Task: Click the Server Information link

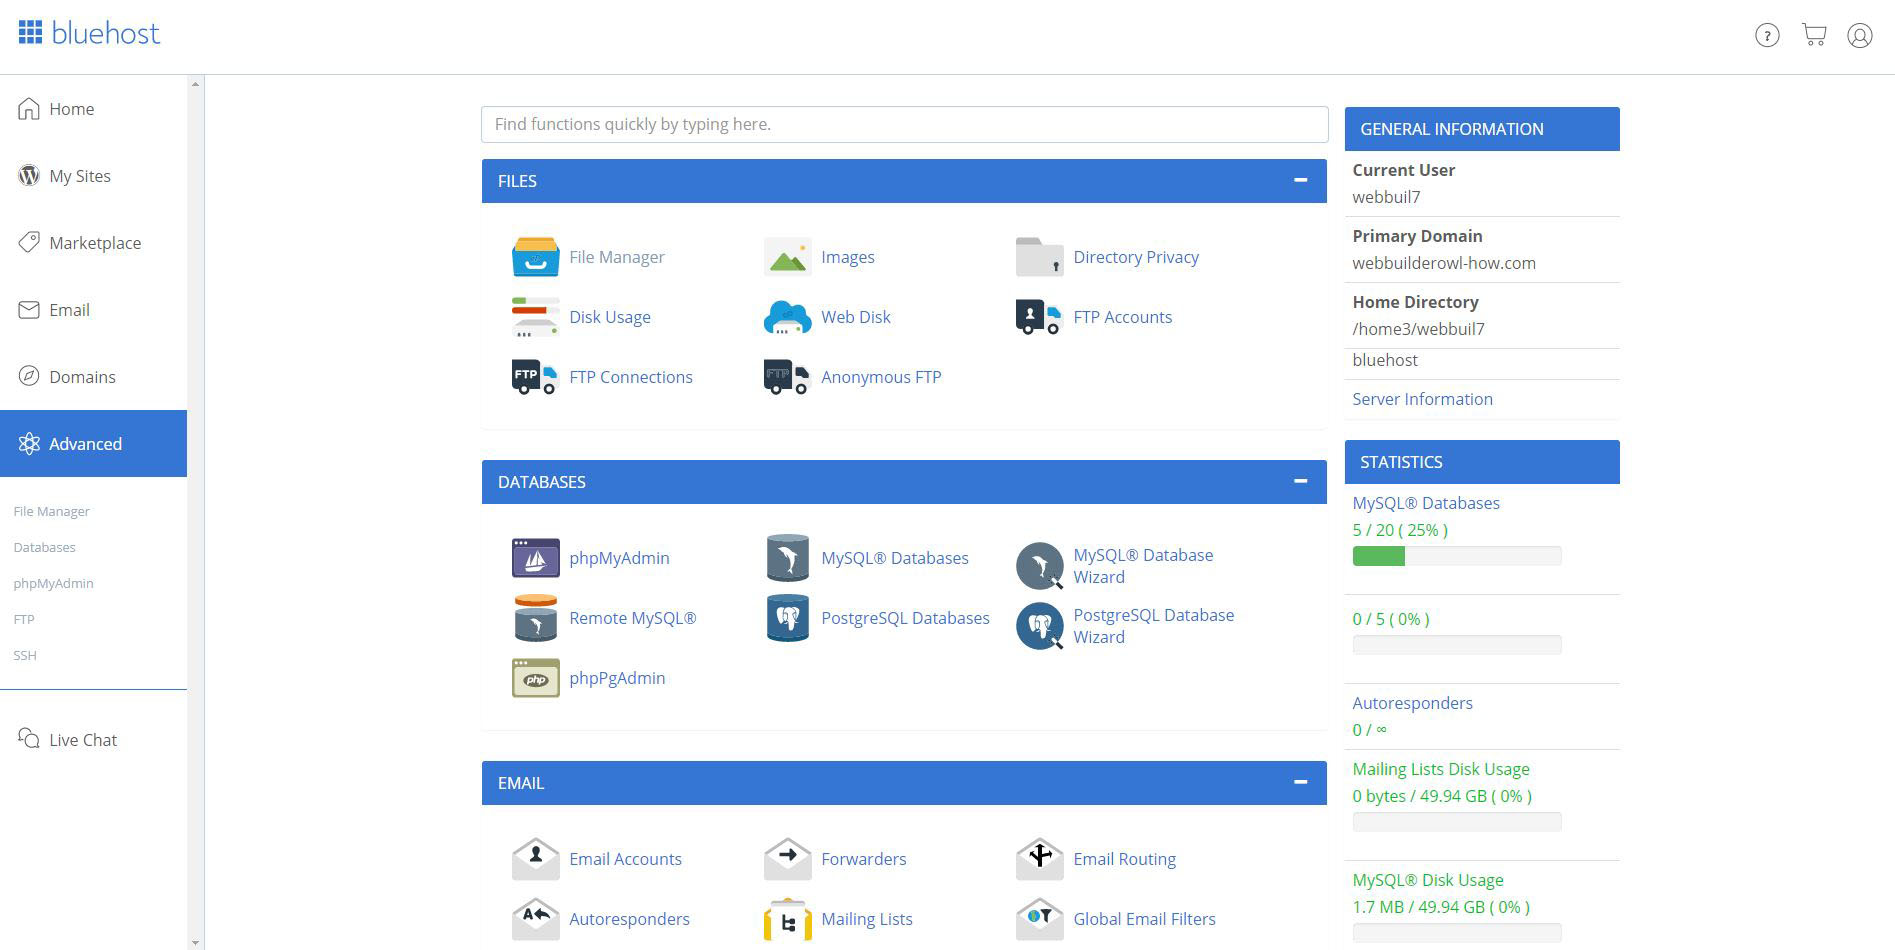Action: point(1422,399)
